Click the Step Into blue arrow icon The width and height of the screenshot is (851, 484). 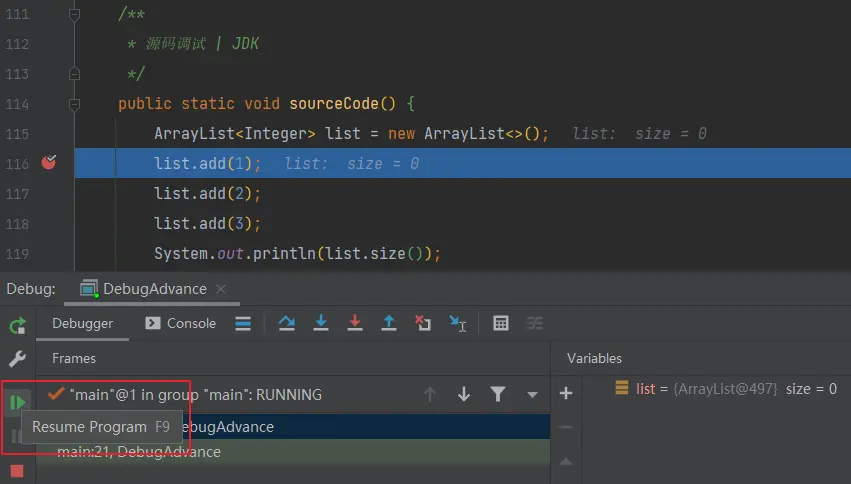pyautogui.click(x=321, y=323)
